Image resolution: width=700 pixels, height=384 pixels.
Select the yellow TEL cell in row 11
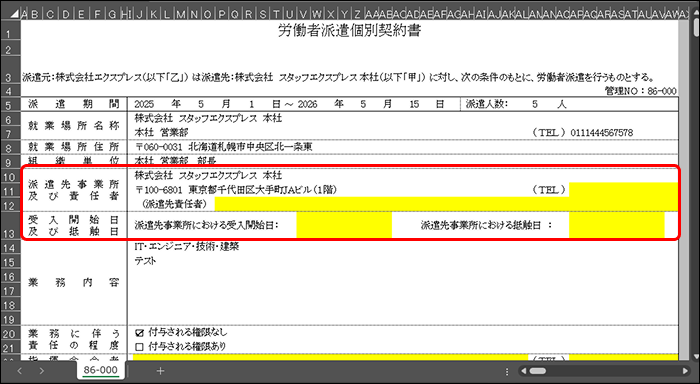tap(623, 190)
